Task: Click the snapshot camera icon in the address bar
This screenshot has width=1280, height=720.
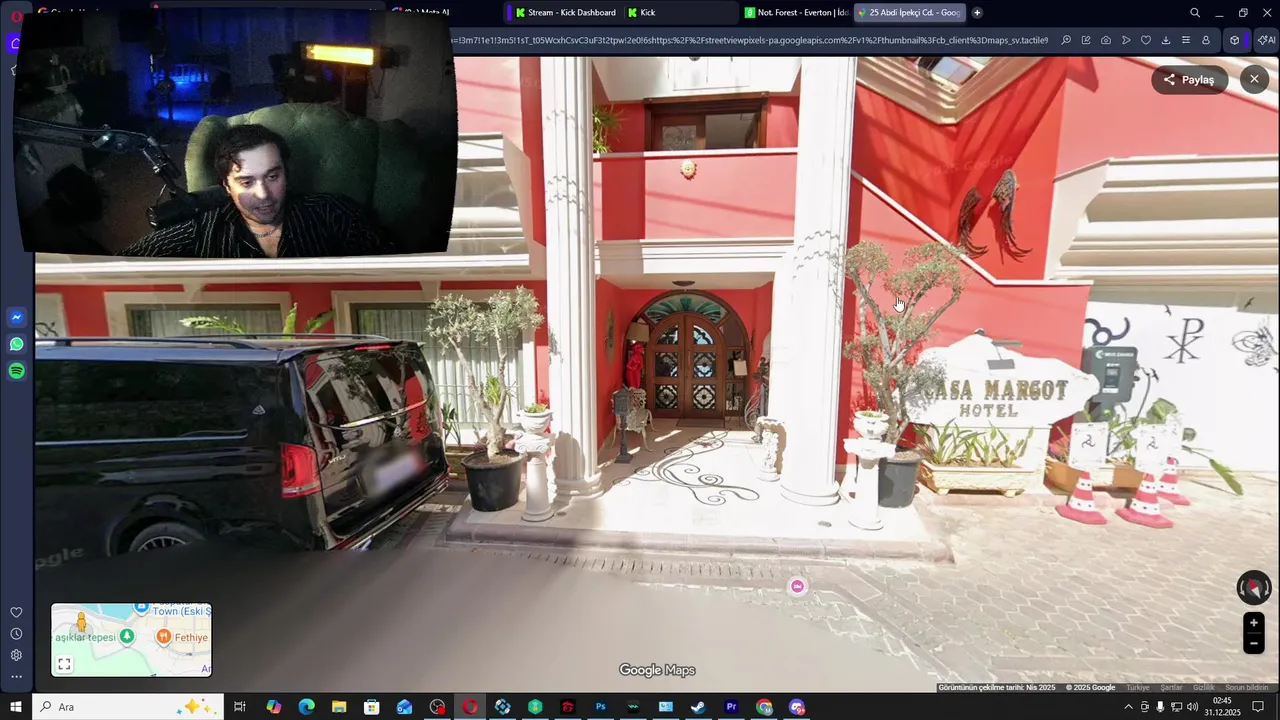Action: tap(1106, 41)
